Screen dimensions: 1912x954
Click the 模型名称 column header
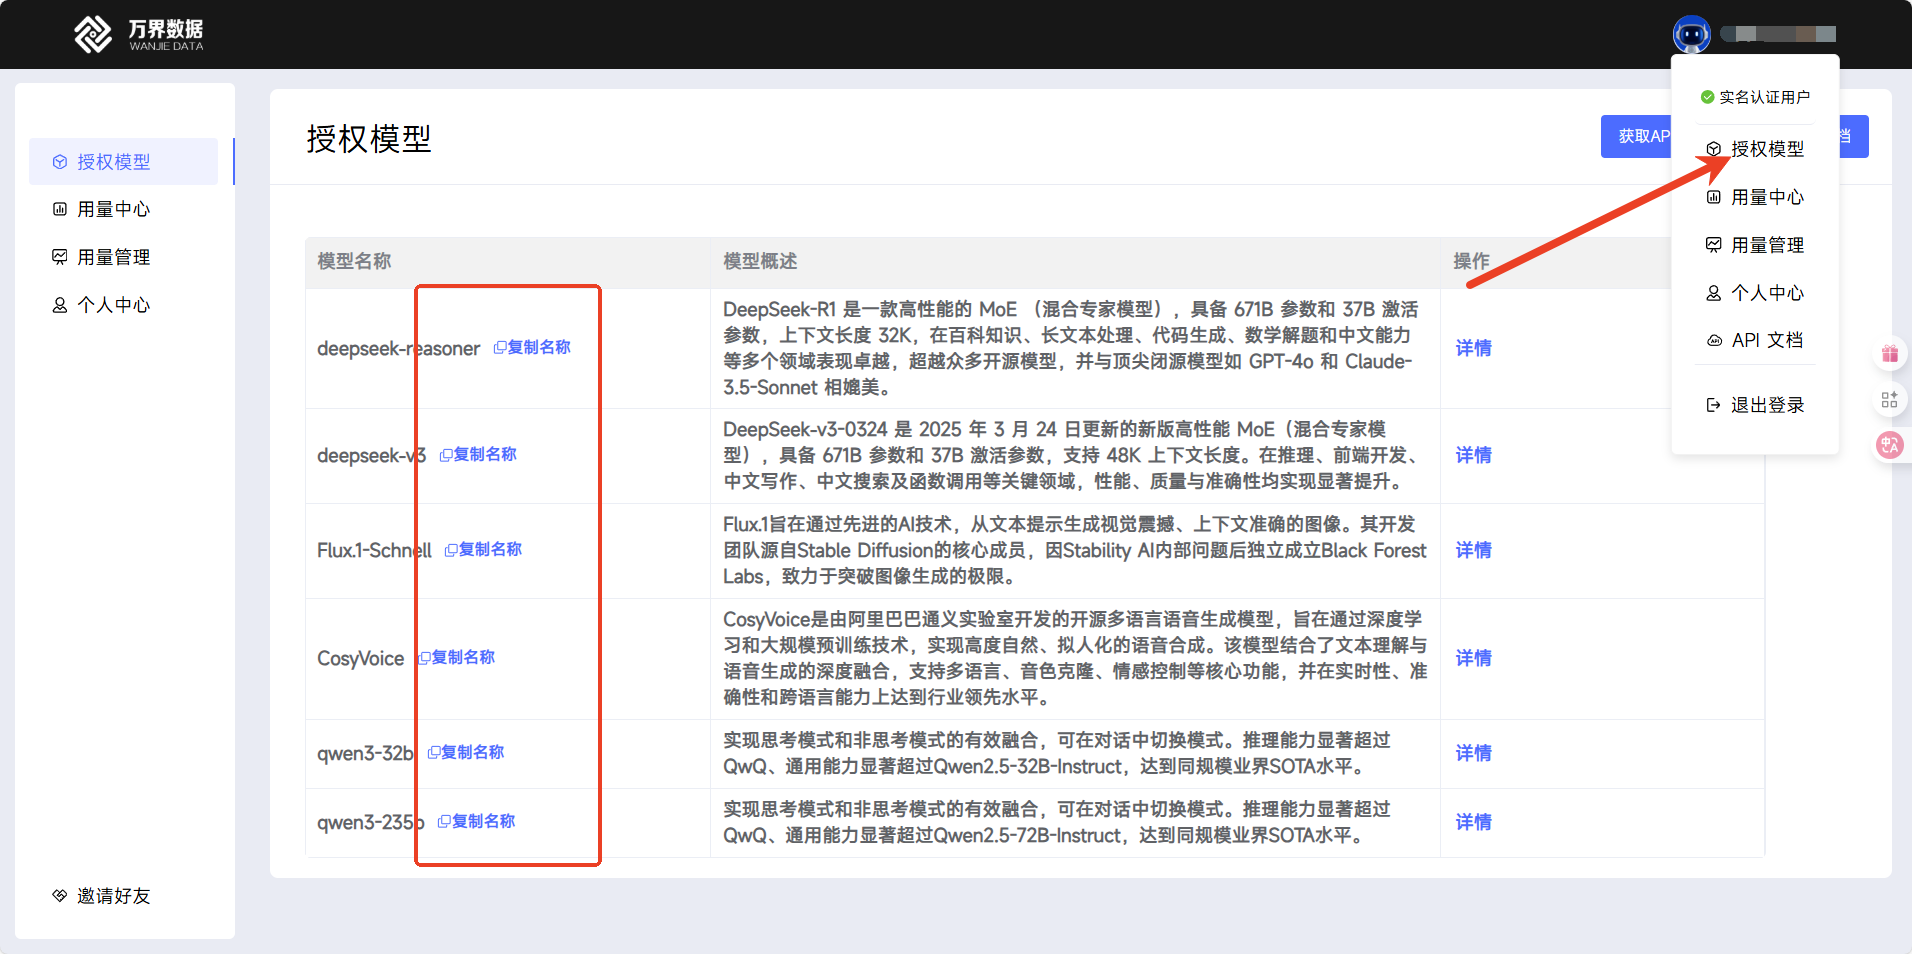[354, 261]
